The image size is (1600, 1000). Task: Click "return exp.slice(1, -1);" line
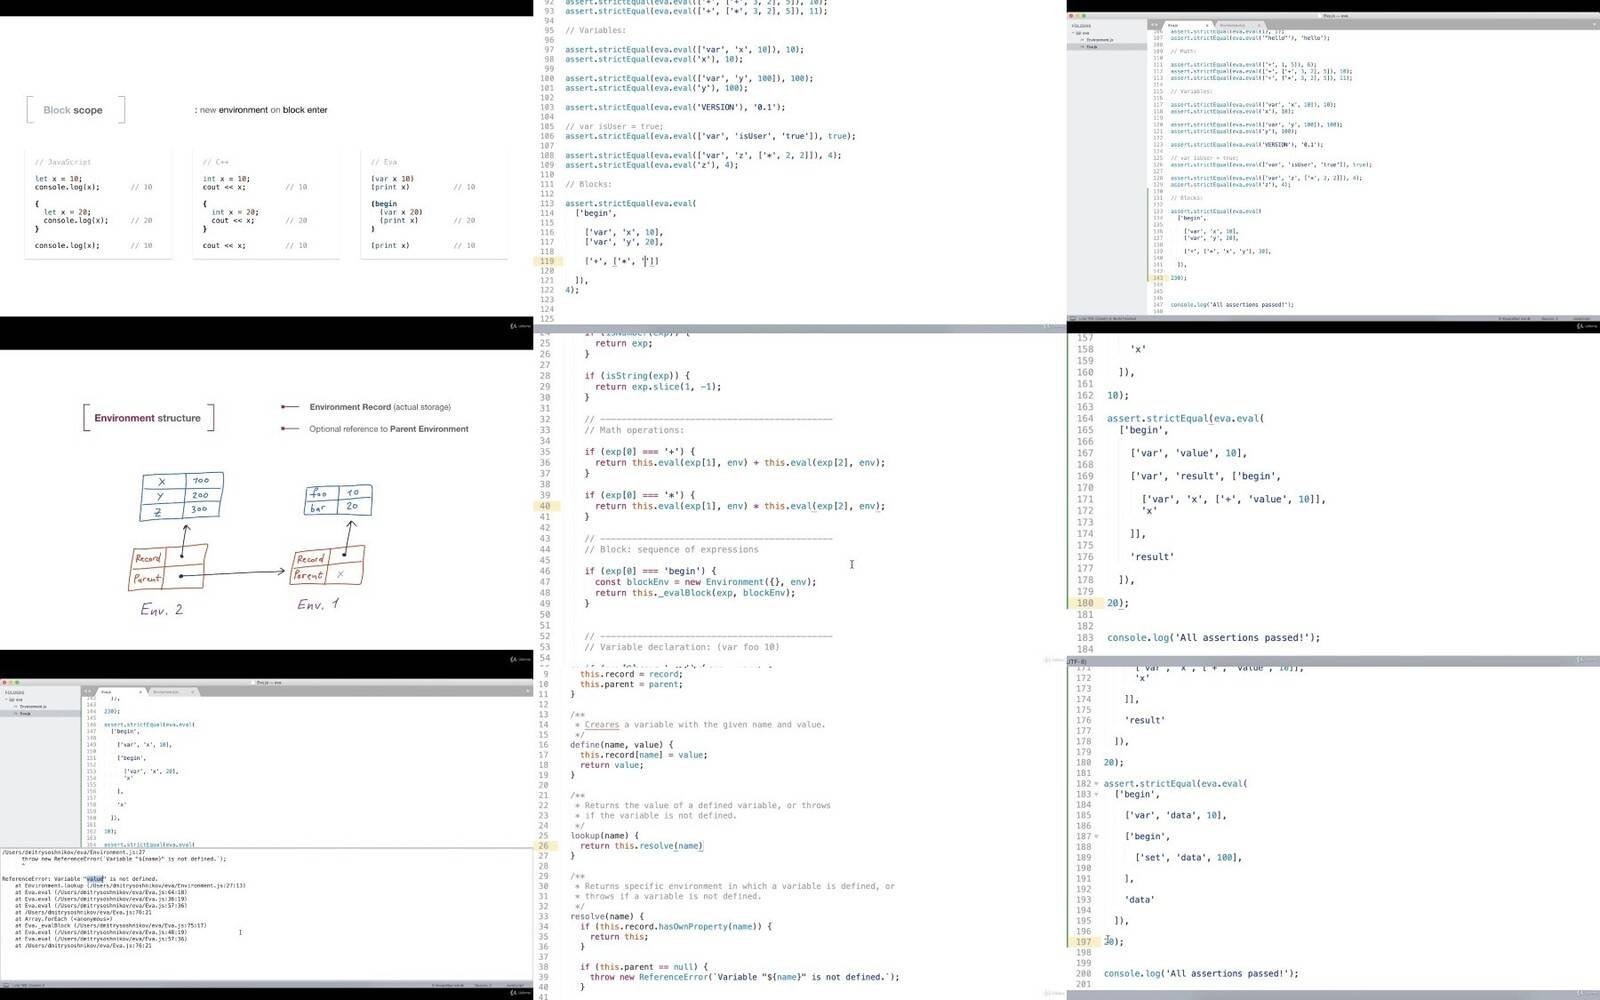(658, 387)
